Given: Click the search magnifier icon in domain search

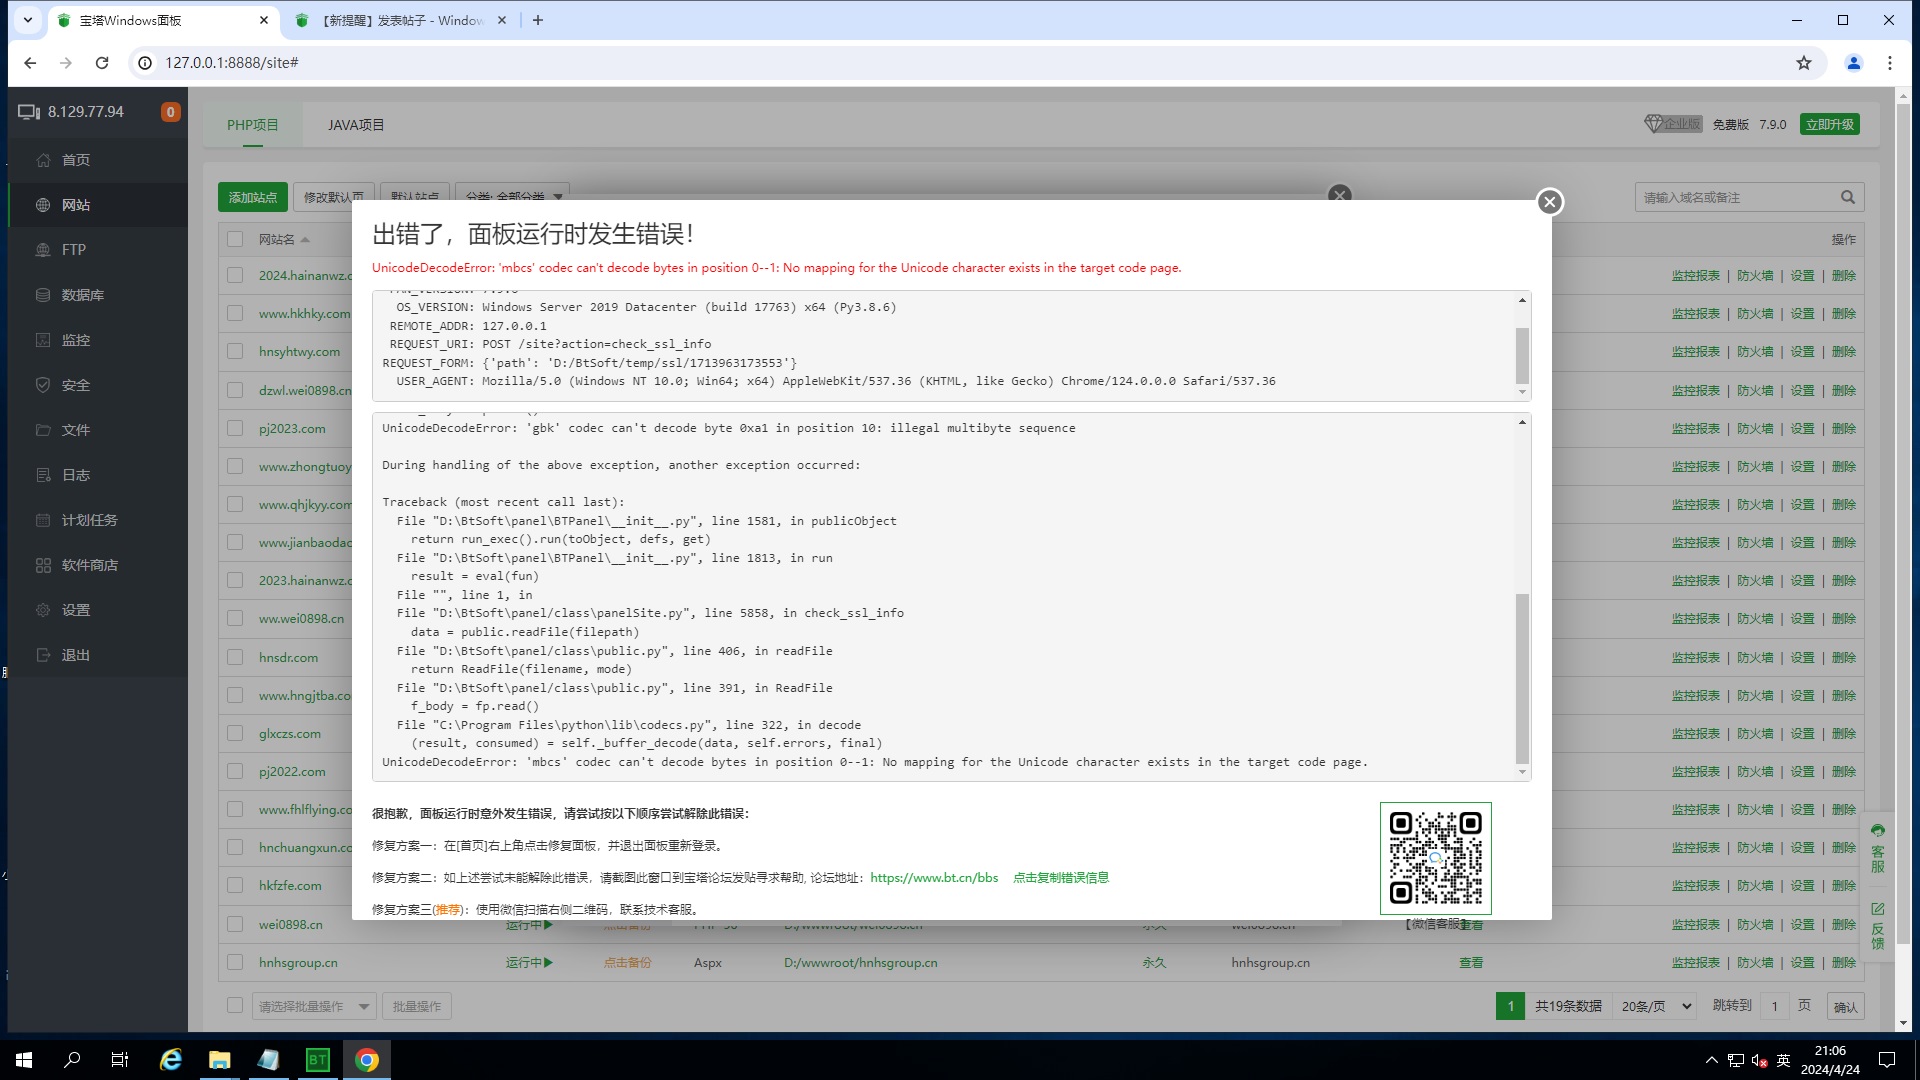Looking at the screenshot, I should click(x=1848, y=197).
